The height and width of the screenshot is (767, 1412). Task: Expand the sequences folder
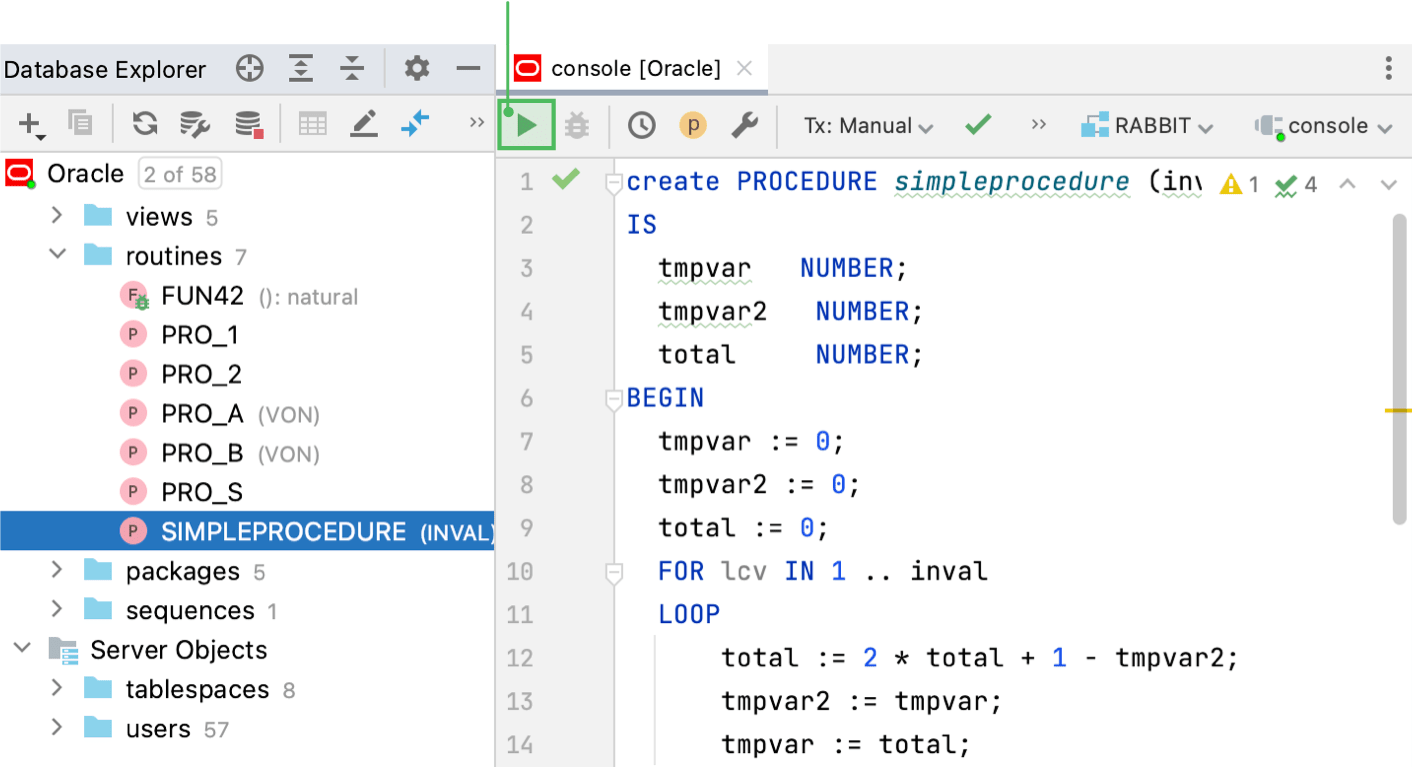57,608
